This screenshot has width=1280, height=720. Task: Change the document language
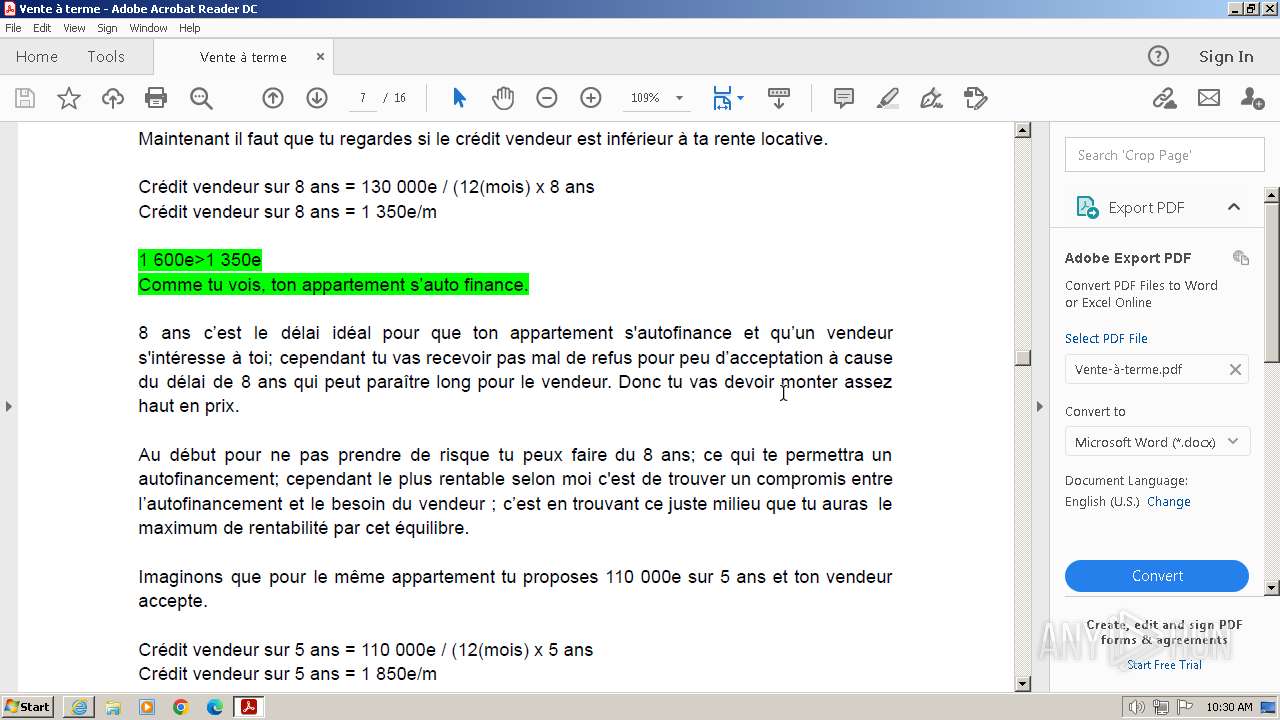point(1168,502)
